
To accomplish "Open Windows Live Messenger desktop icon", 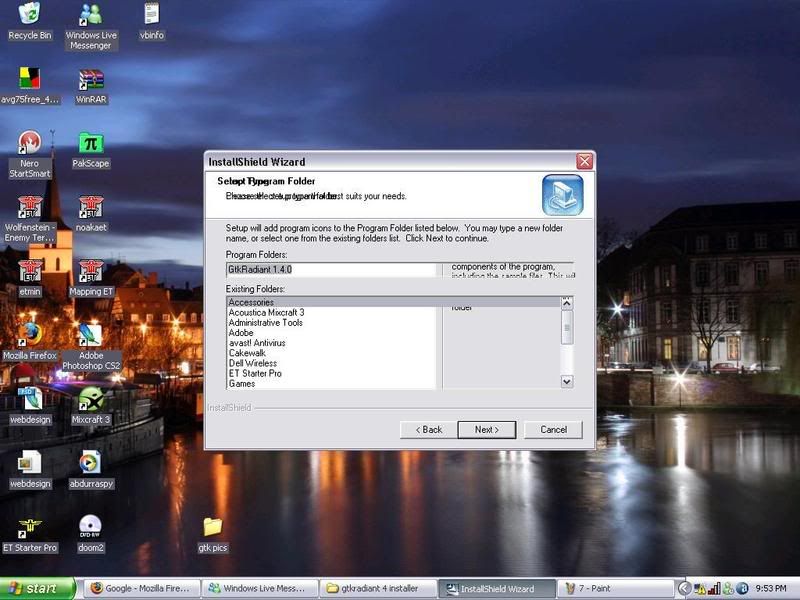I will point(91,15).
